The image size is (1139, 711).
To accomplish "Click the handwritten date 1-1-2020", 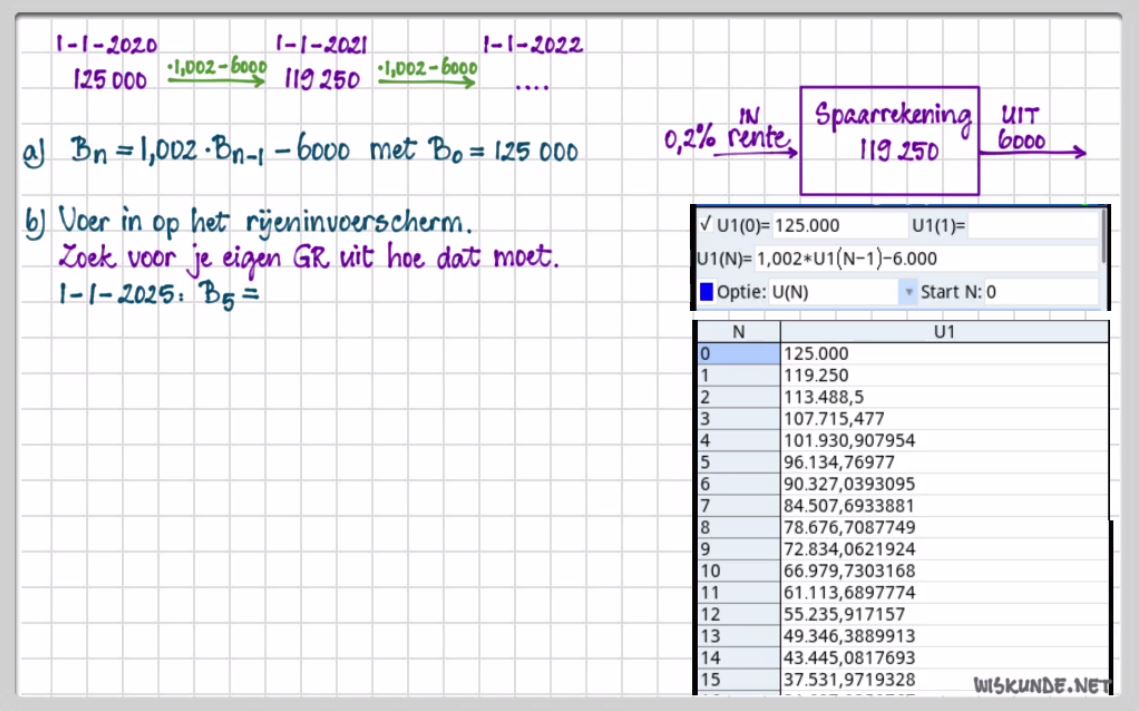I will coord(107,45).
